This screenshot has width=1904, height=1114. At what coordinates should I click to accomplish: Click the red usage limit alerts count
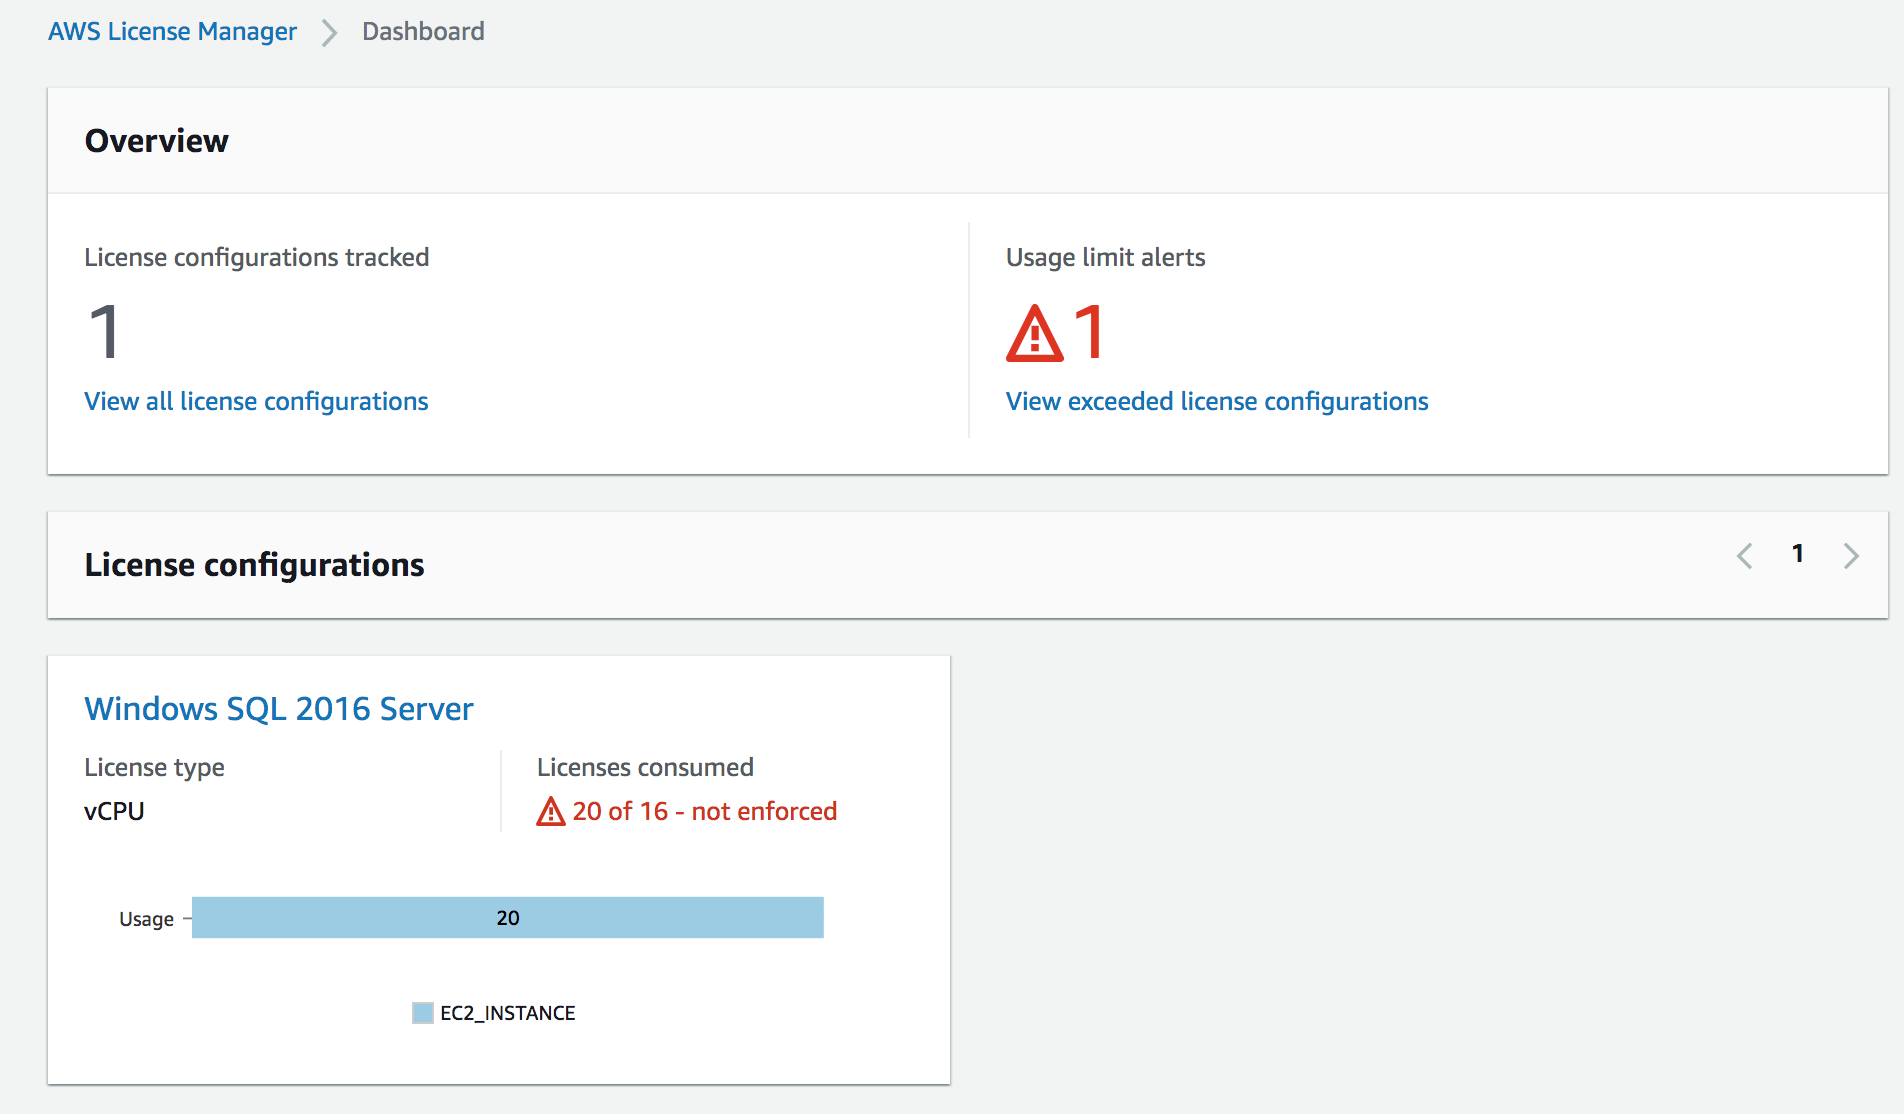[1089, 332]
